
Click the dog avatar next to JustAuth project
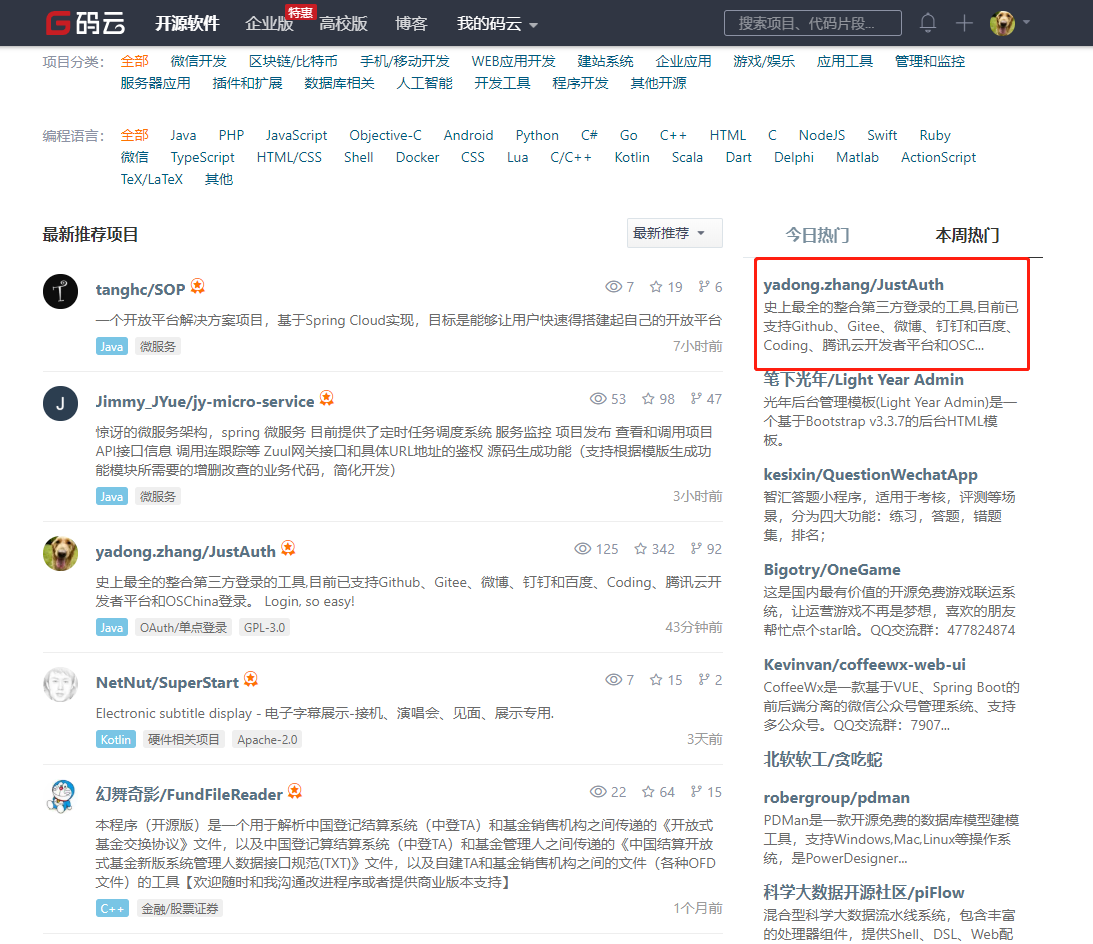(61, 554)
